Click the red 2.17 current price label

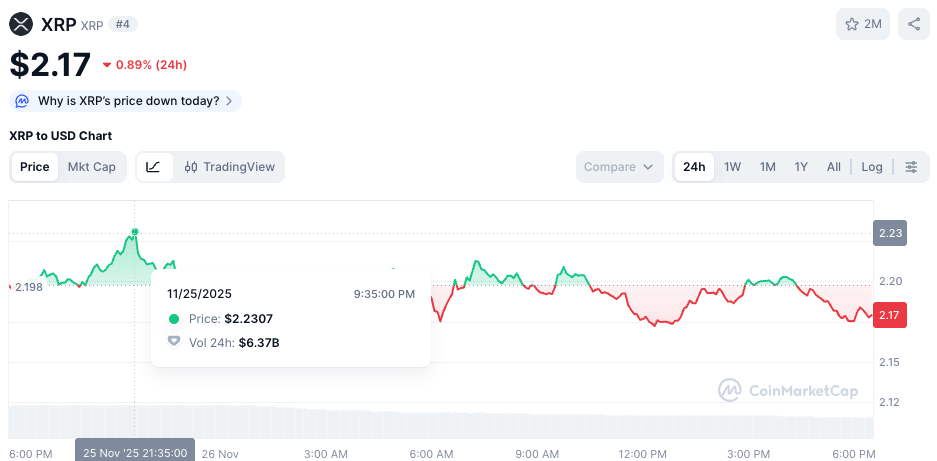890,315
